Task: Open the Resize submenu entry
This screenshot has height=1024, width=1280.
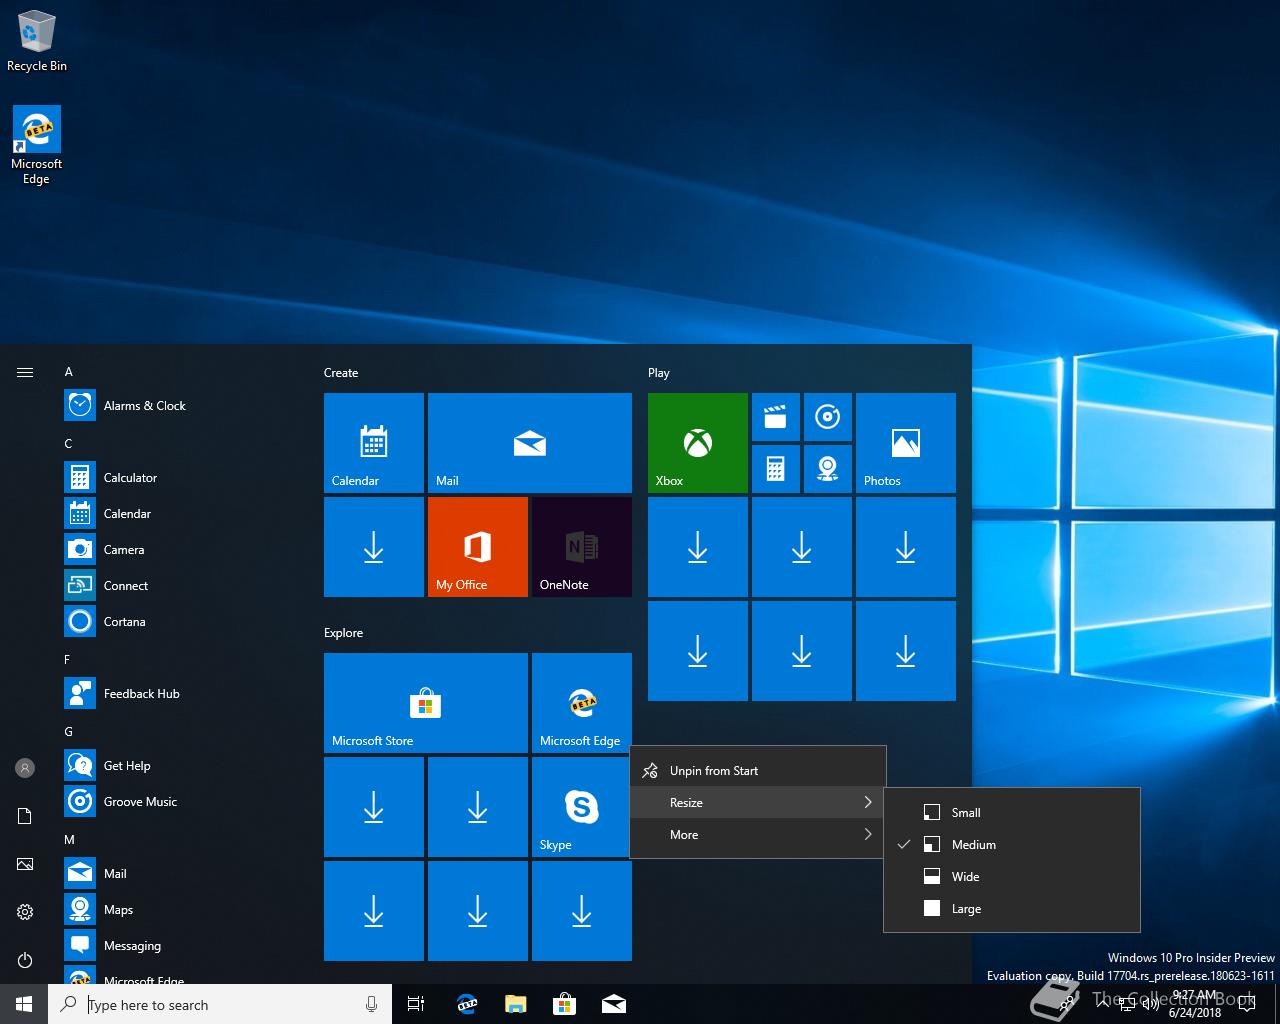Action: click(x=758, y=802)
